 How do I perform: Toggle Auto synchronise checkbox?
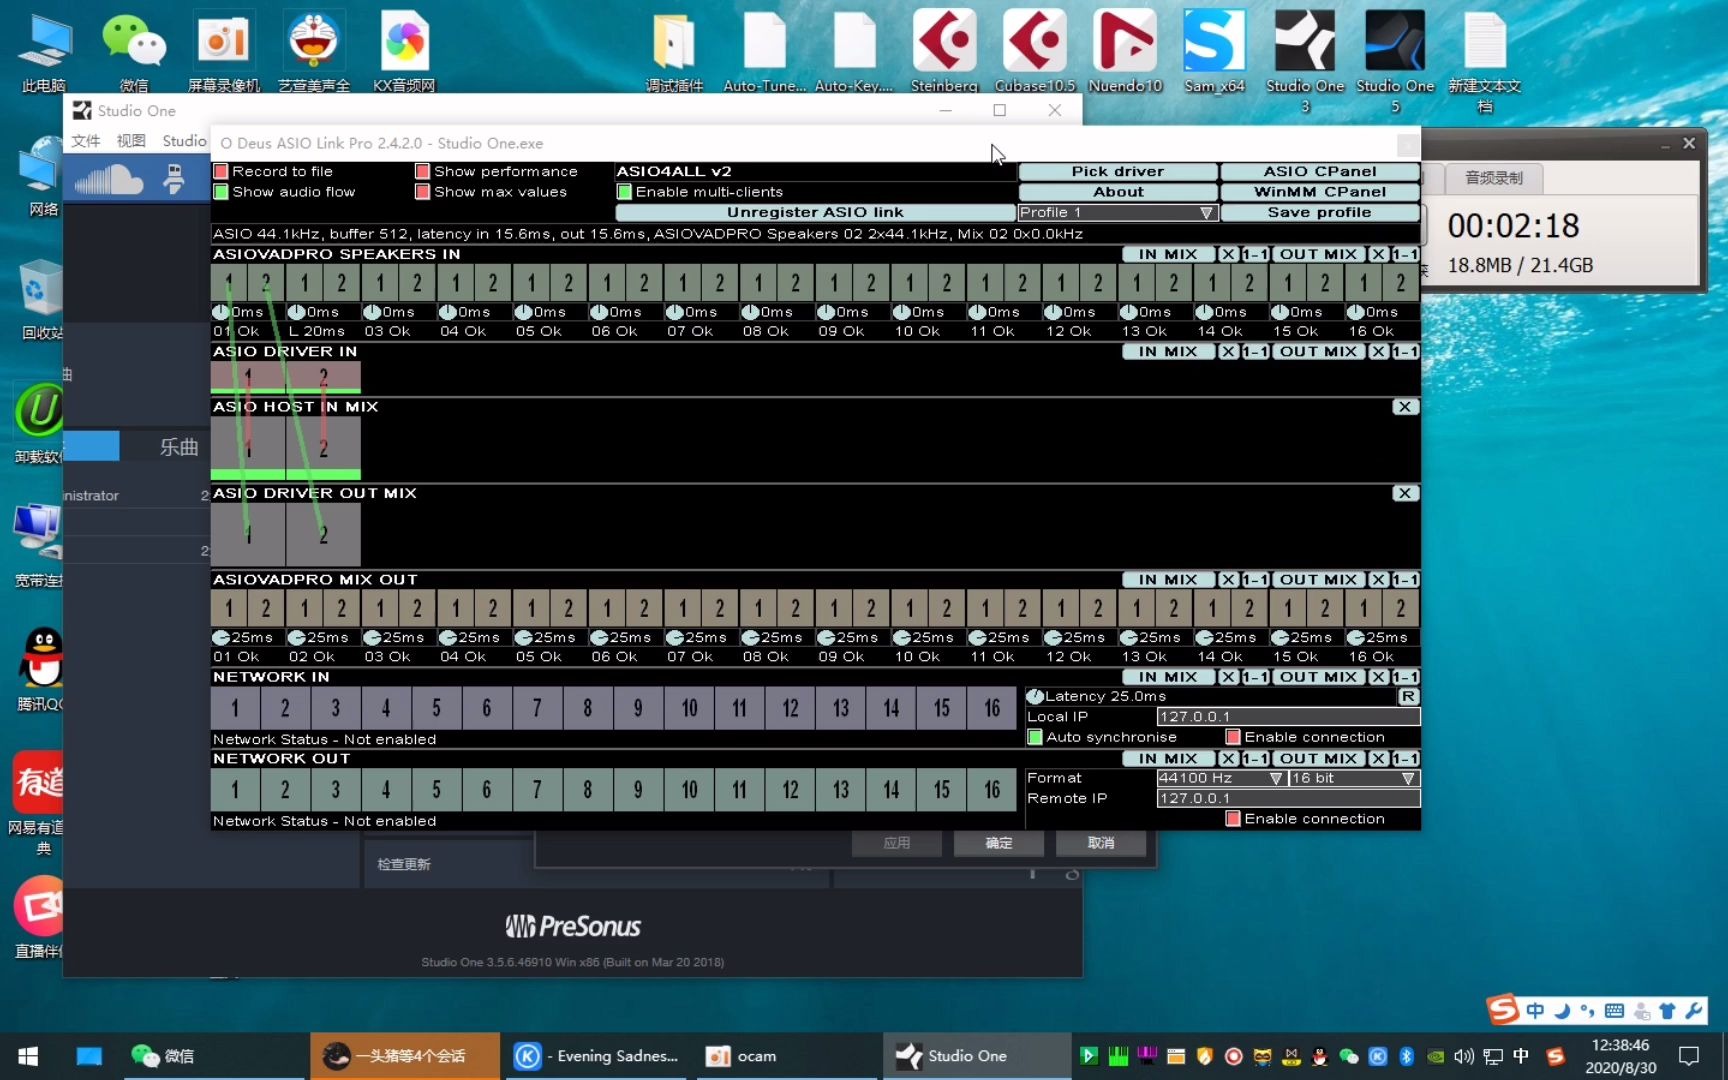click(x=1035, y=737)
